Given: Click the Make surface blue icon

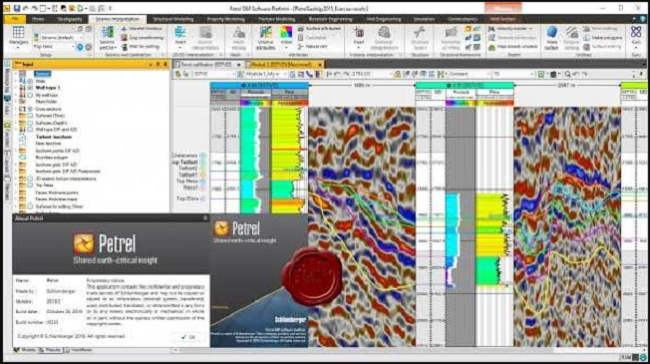Looking at the screenshot, I should 552,37.
